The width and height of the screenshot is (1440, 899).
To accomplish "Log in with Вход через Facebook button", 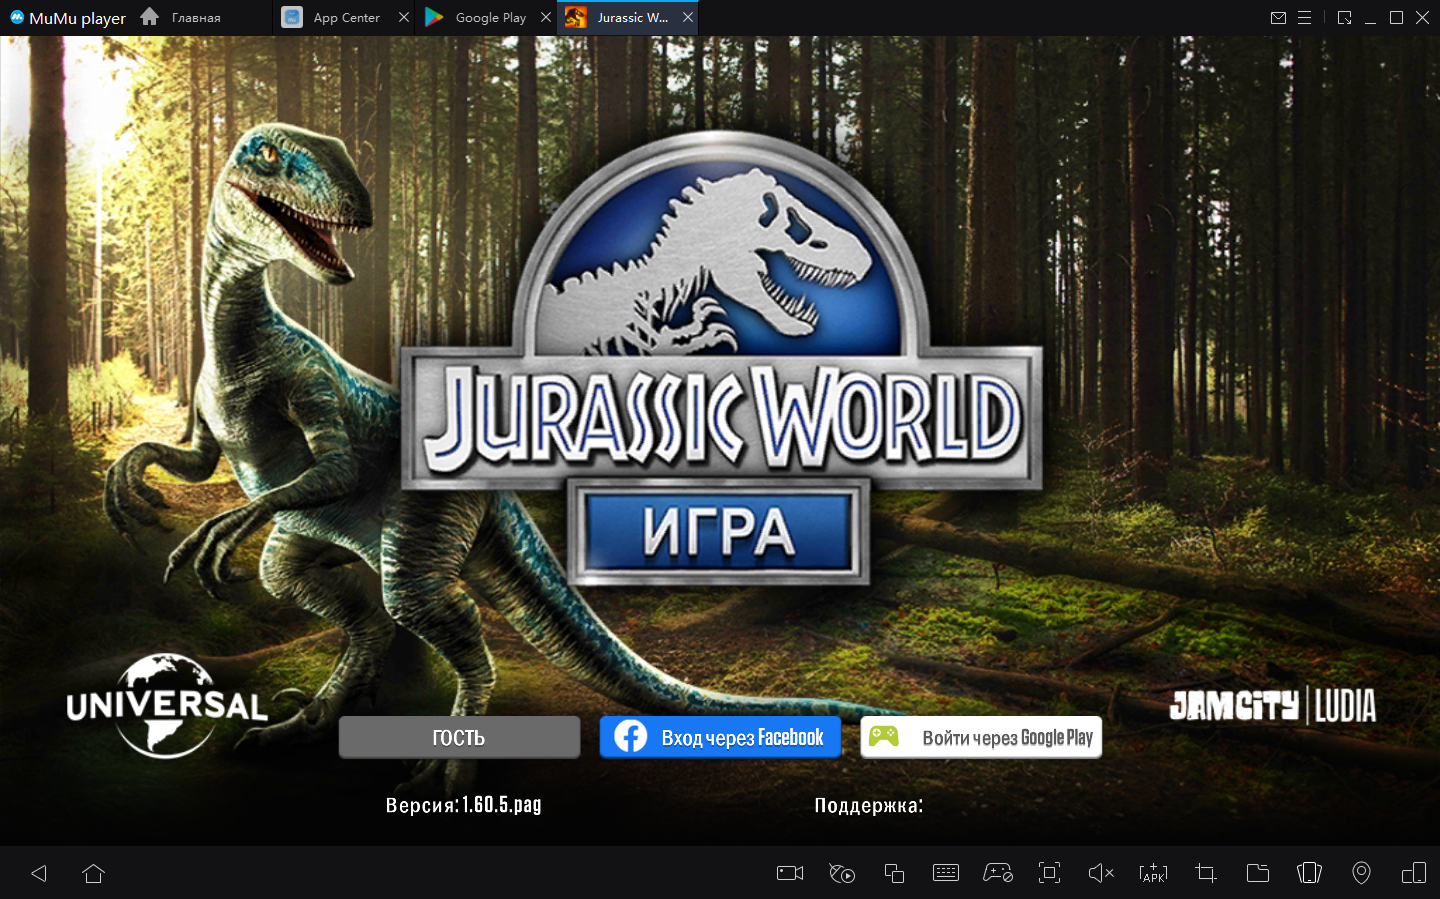I will pyautogui.click(x=720, y=738).
